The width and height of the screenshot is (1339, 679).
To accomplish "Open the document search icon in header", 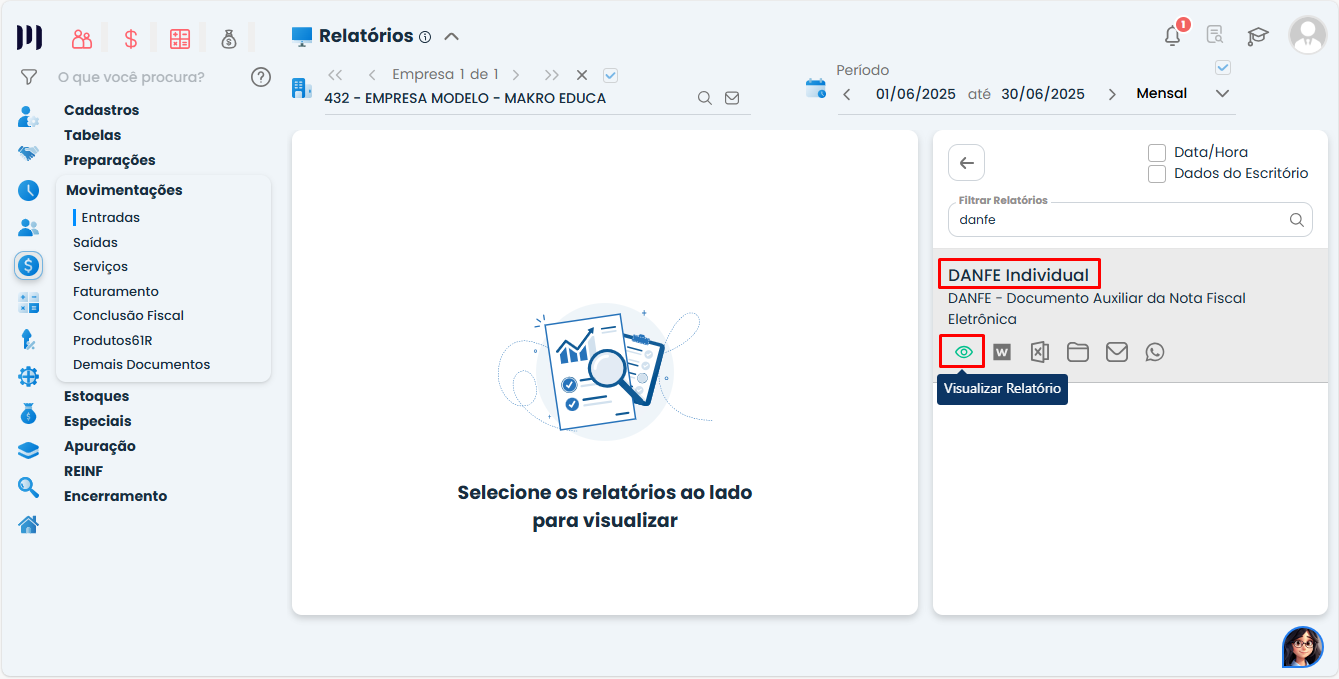I will (1215, 36).
